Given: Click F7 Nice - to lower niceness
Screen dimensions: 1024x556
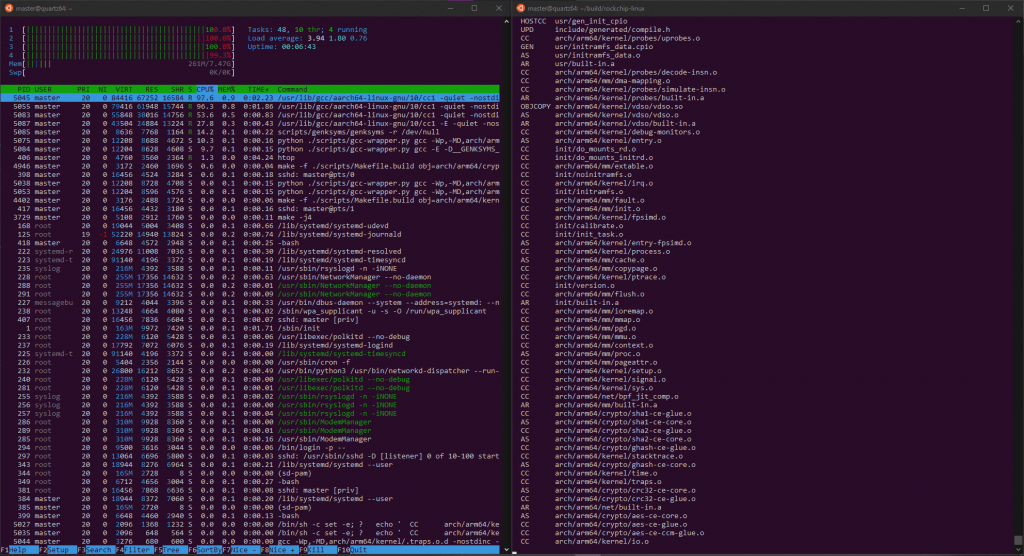Looking at the screenshot, I should coord(248,550).
